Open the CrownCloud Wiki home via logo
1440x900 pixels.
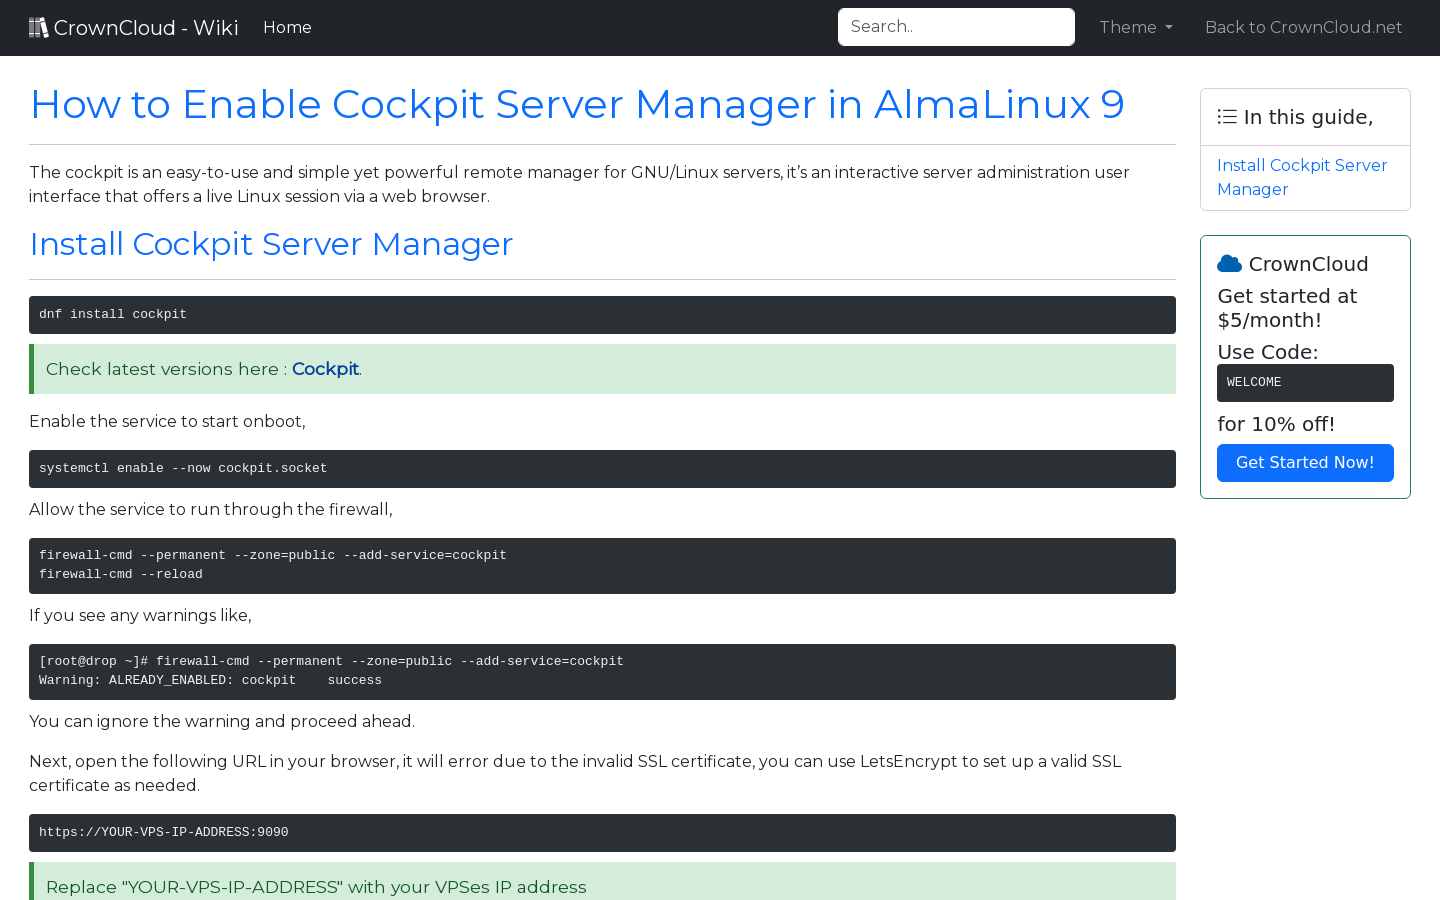pyautogui.click(x=134, y=27)
